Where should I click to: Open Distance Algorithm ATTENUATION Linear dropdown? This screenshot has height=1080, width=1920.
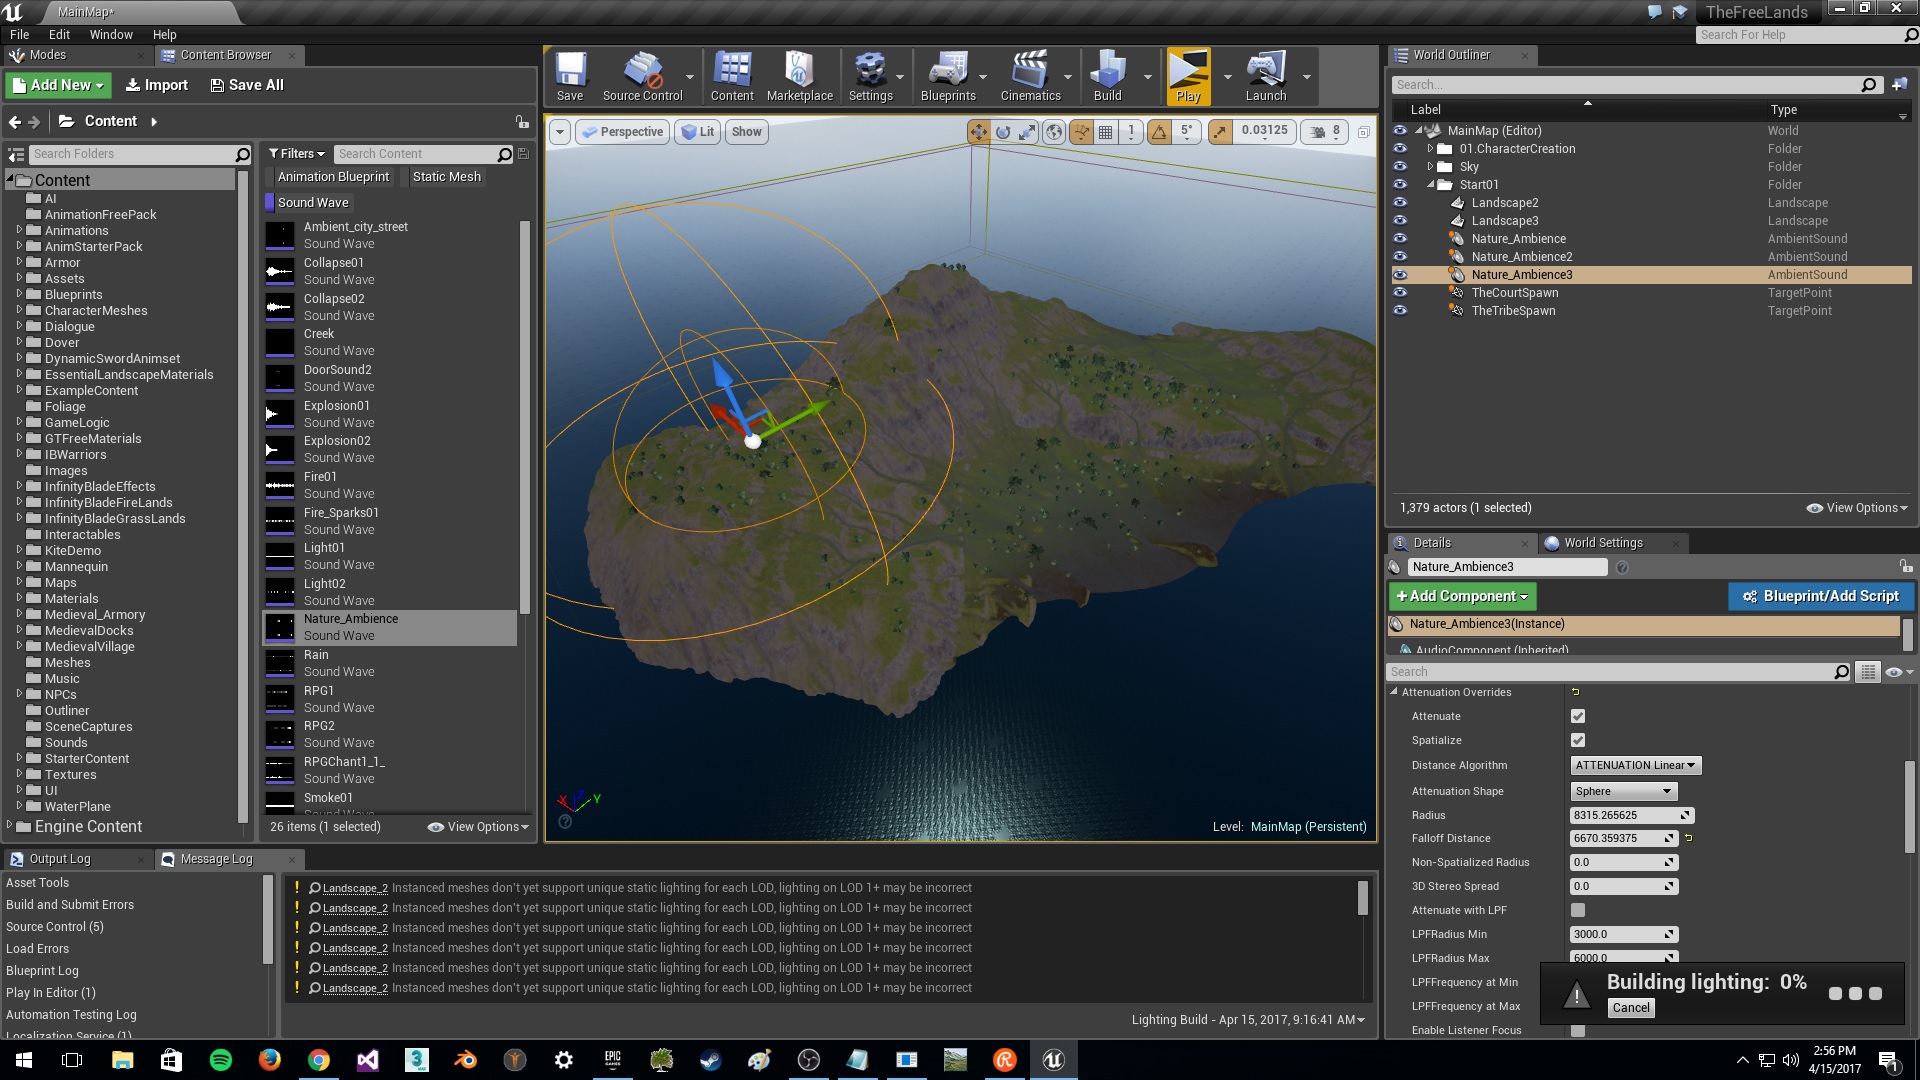coord(1635,765)
